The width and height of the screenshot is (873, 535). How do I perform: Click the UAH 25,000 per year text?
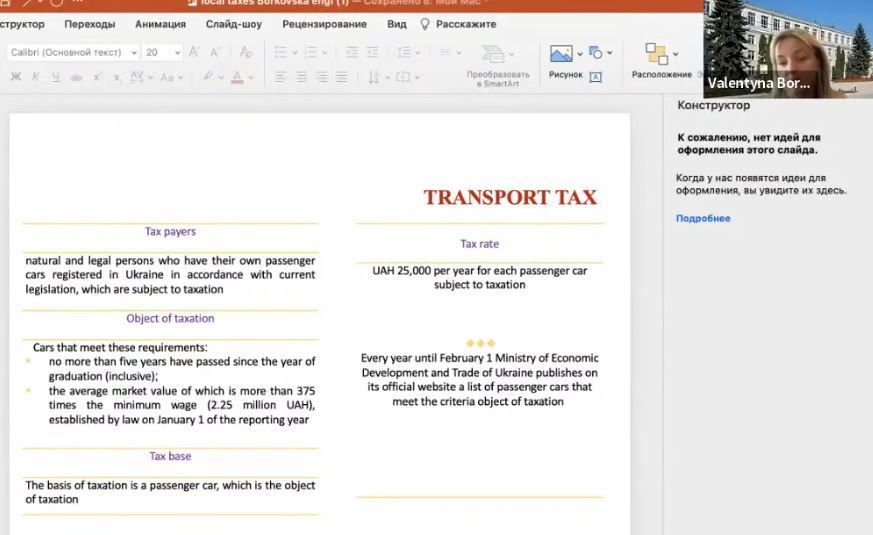point(479,277)
